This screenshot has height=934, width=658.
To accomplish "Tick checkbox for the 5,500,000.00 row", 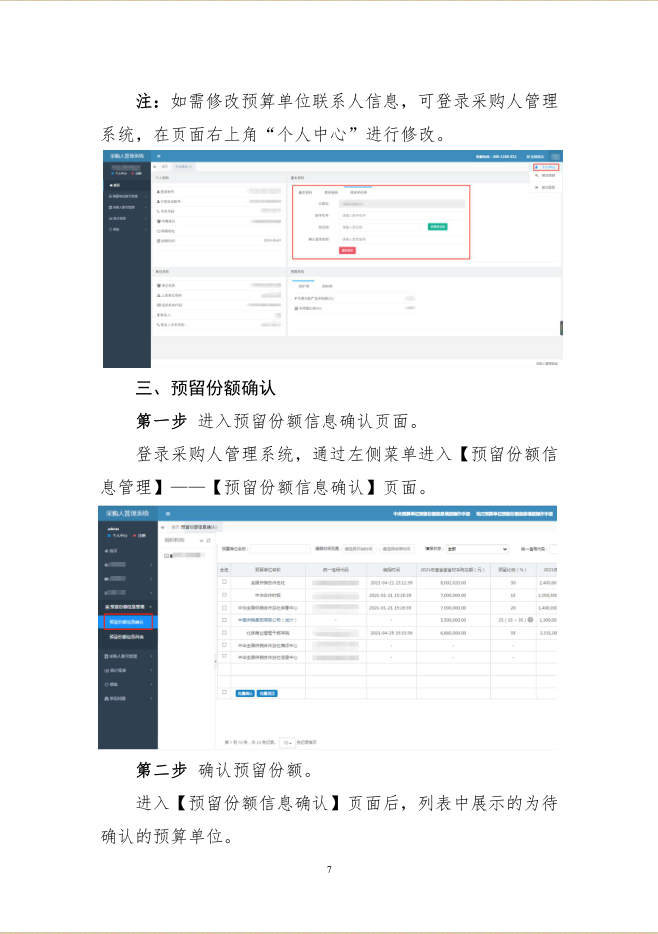I will (x=224, y=620).
